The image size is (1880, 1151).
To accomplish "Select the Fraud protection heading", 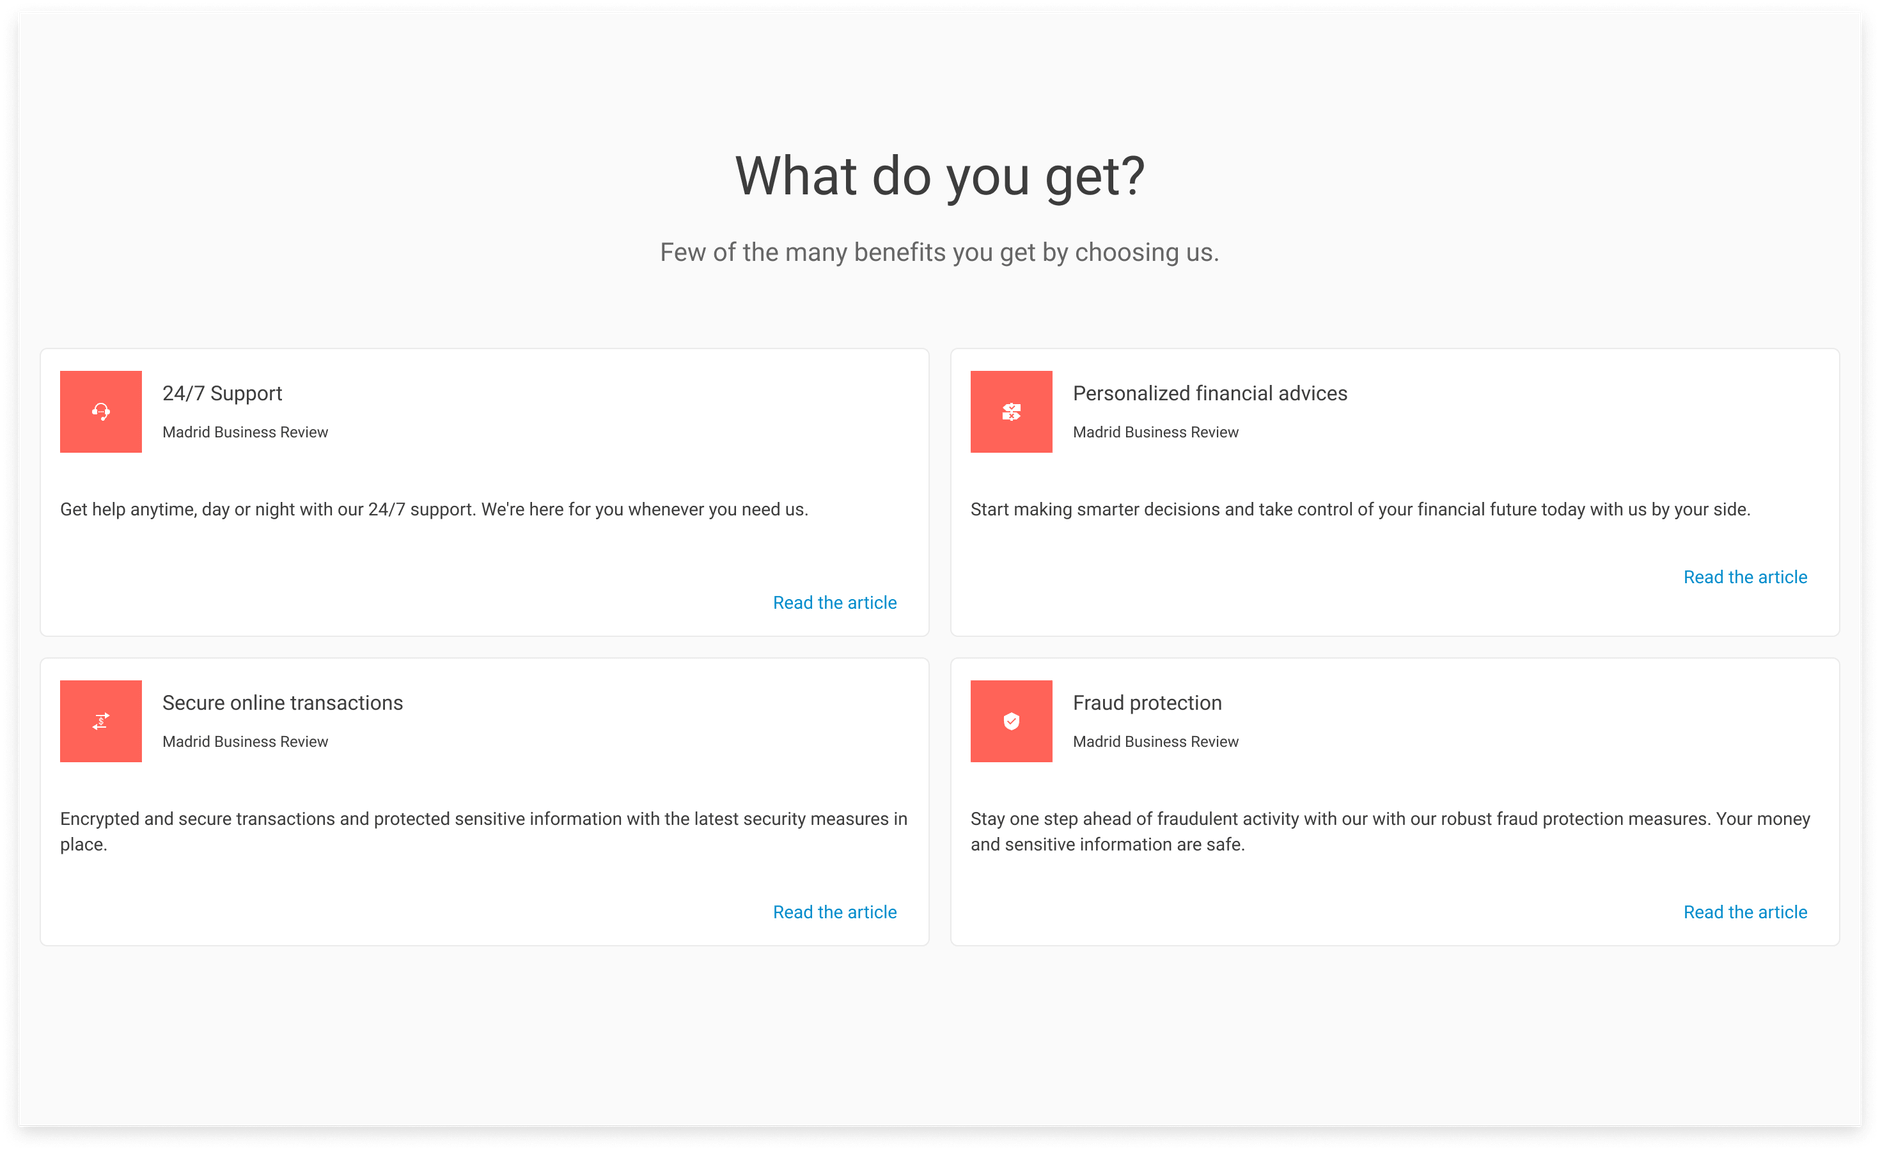I will (1146, 703).
